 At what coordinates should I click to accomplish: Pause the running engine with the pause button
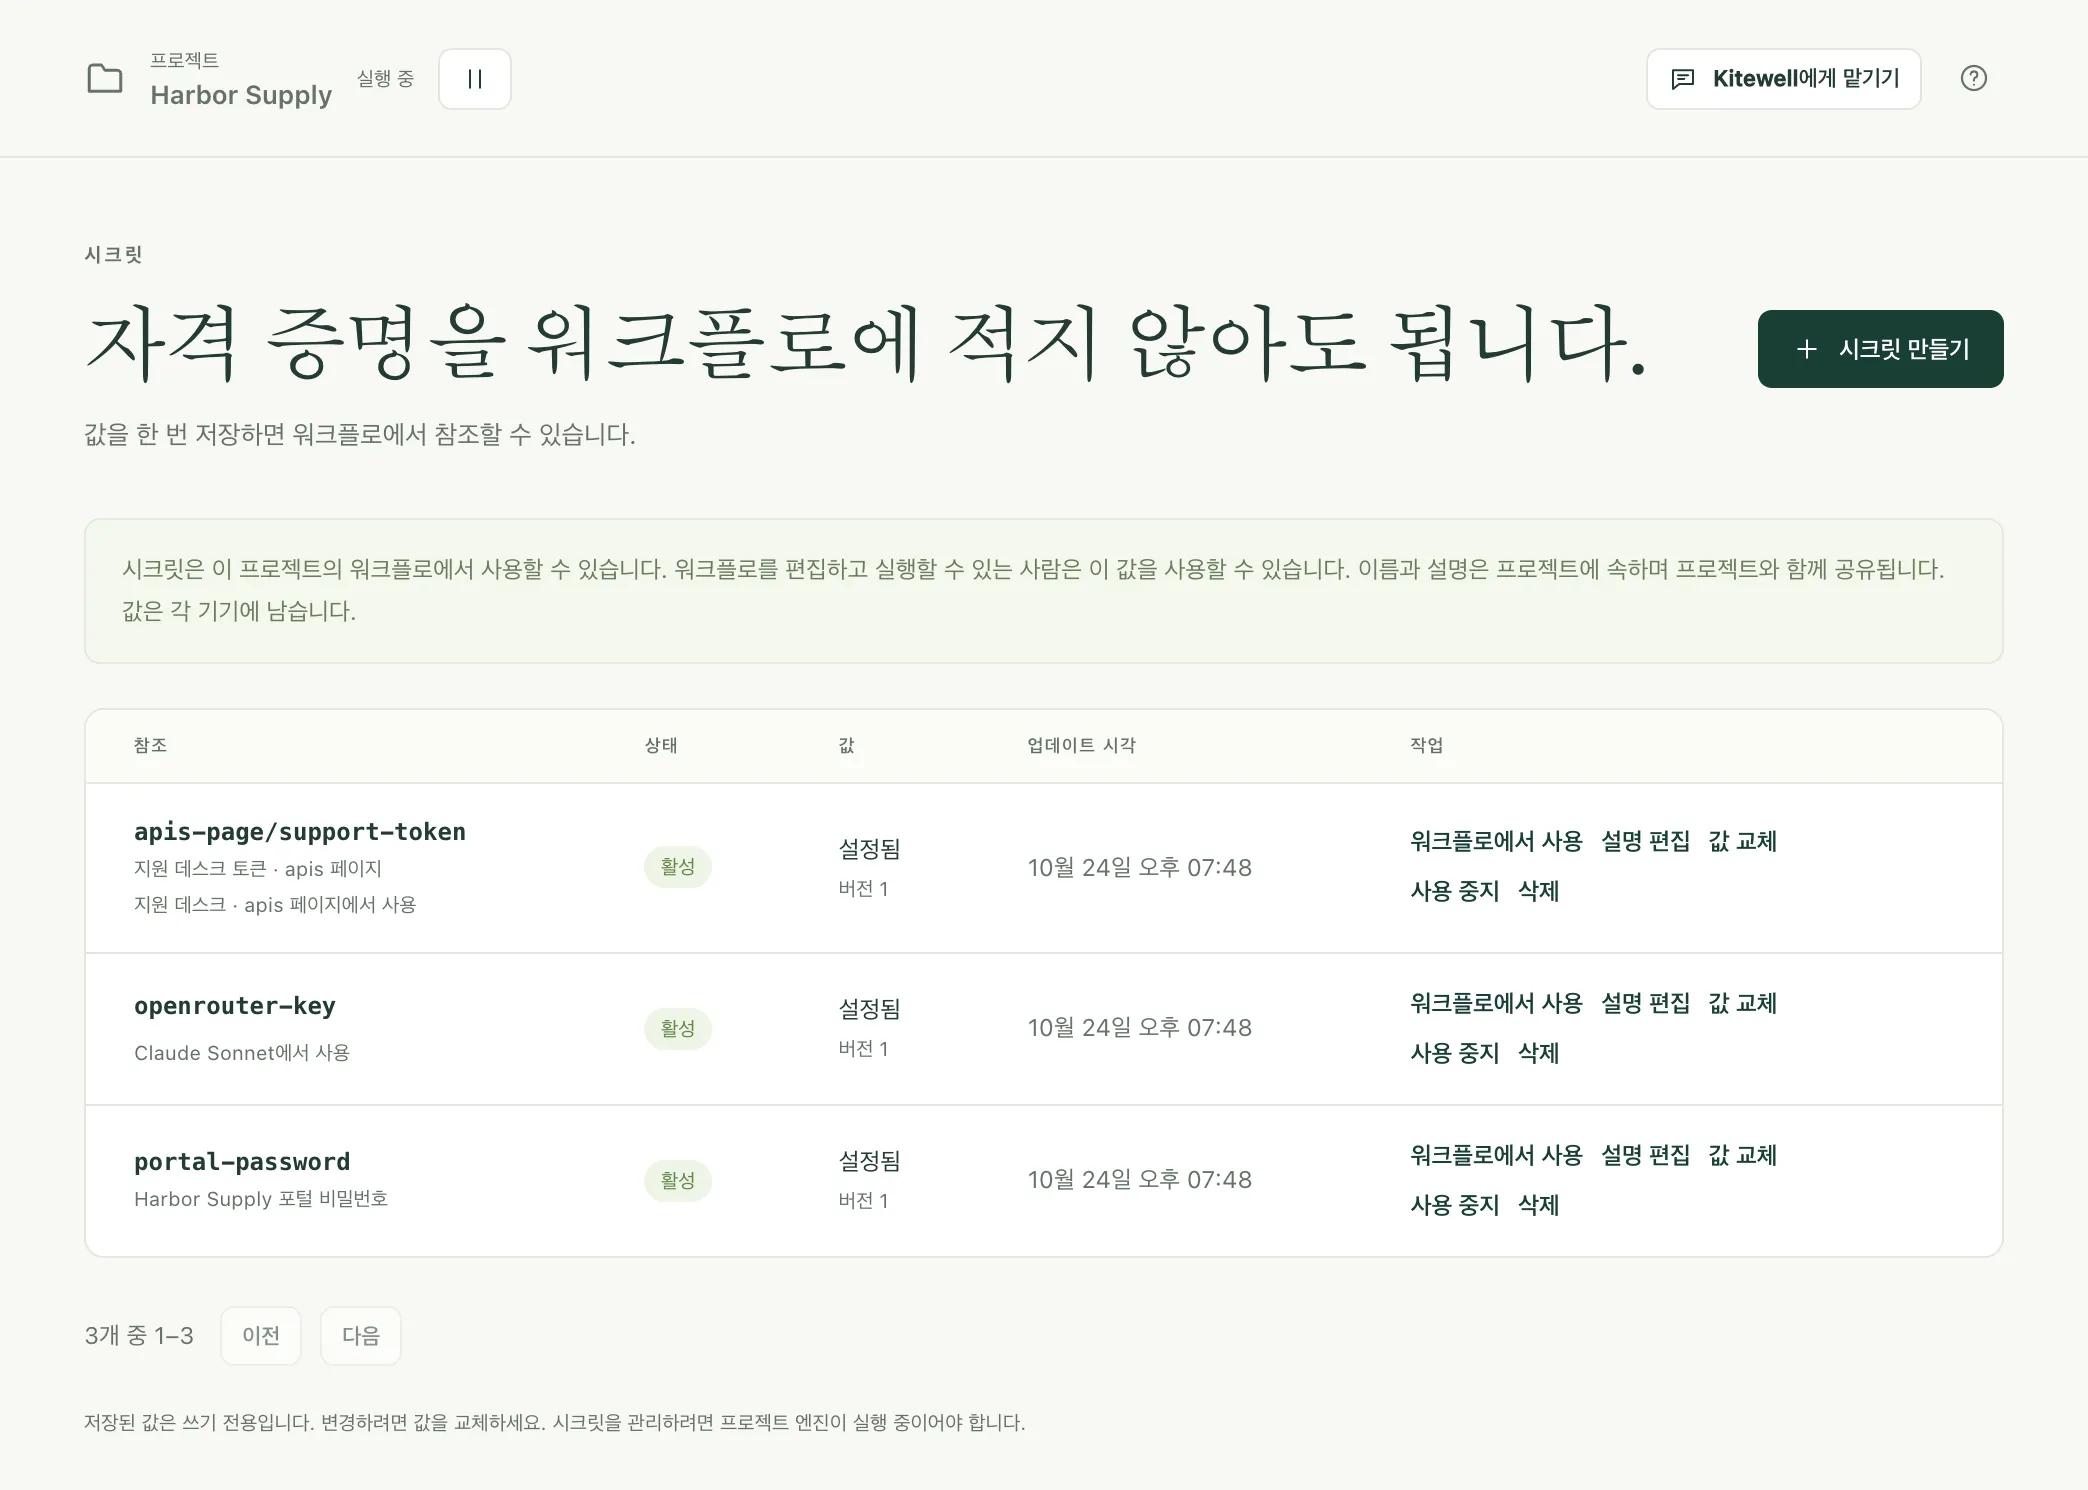(x=475, y=79)
